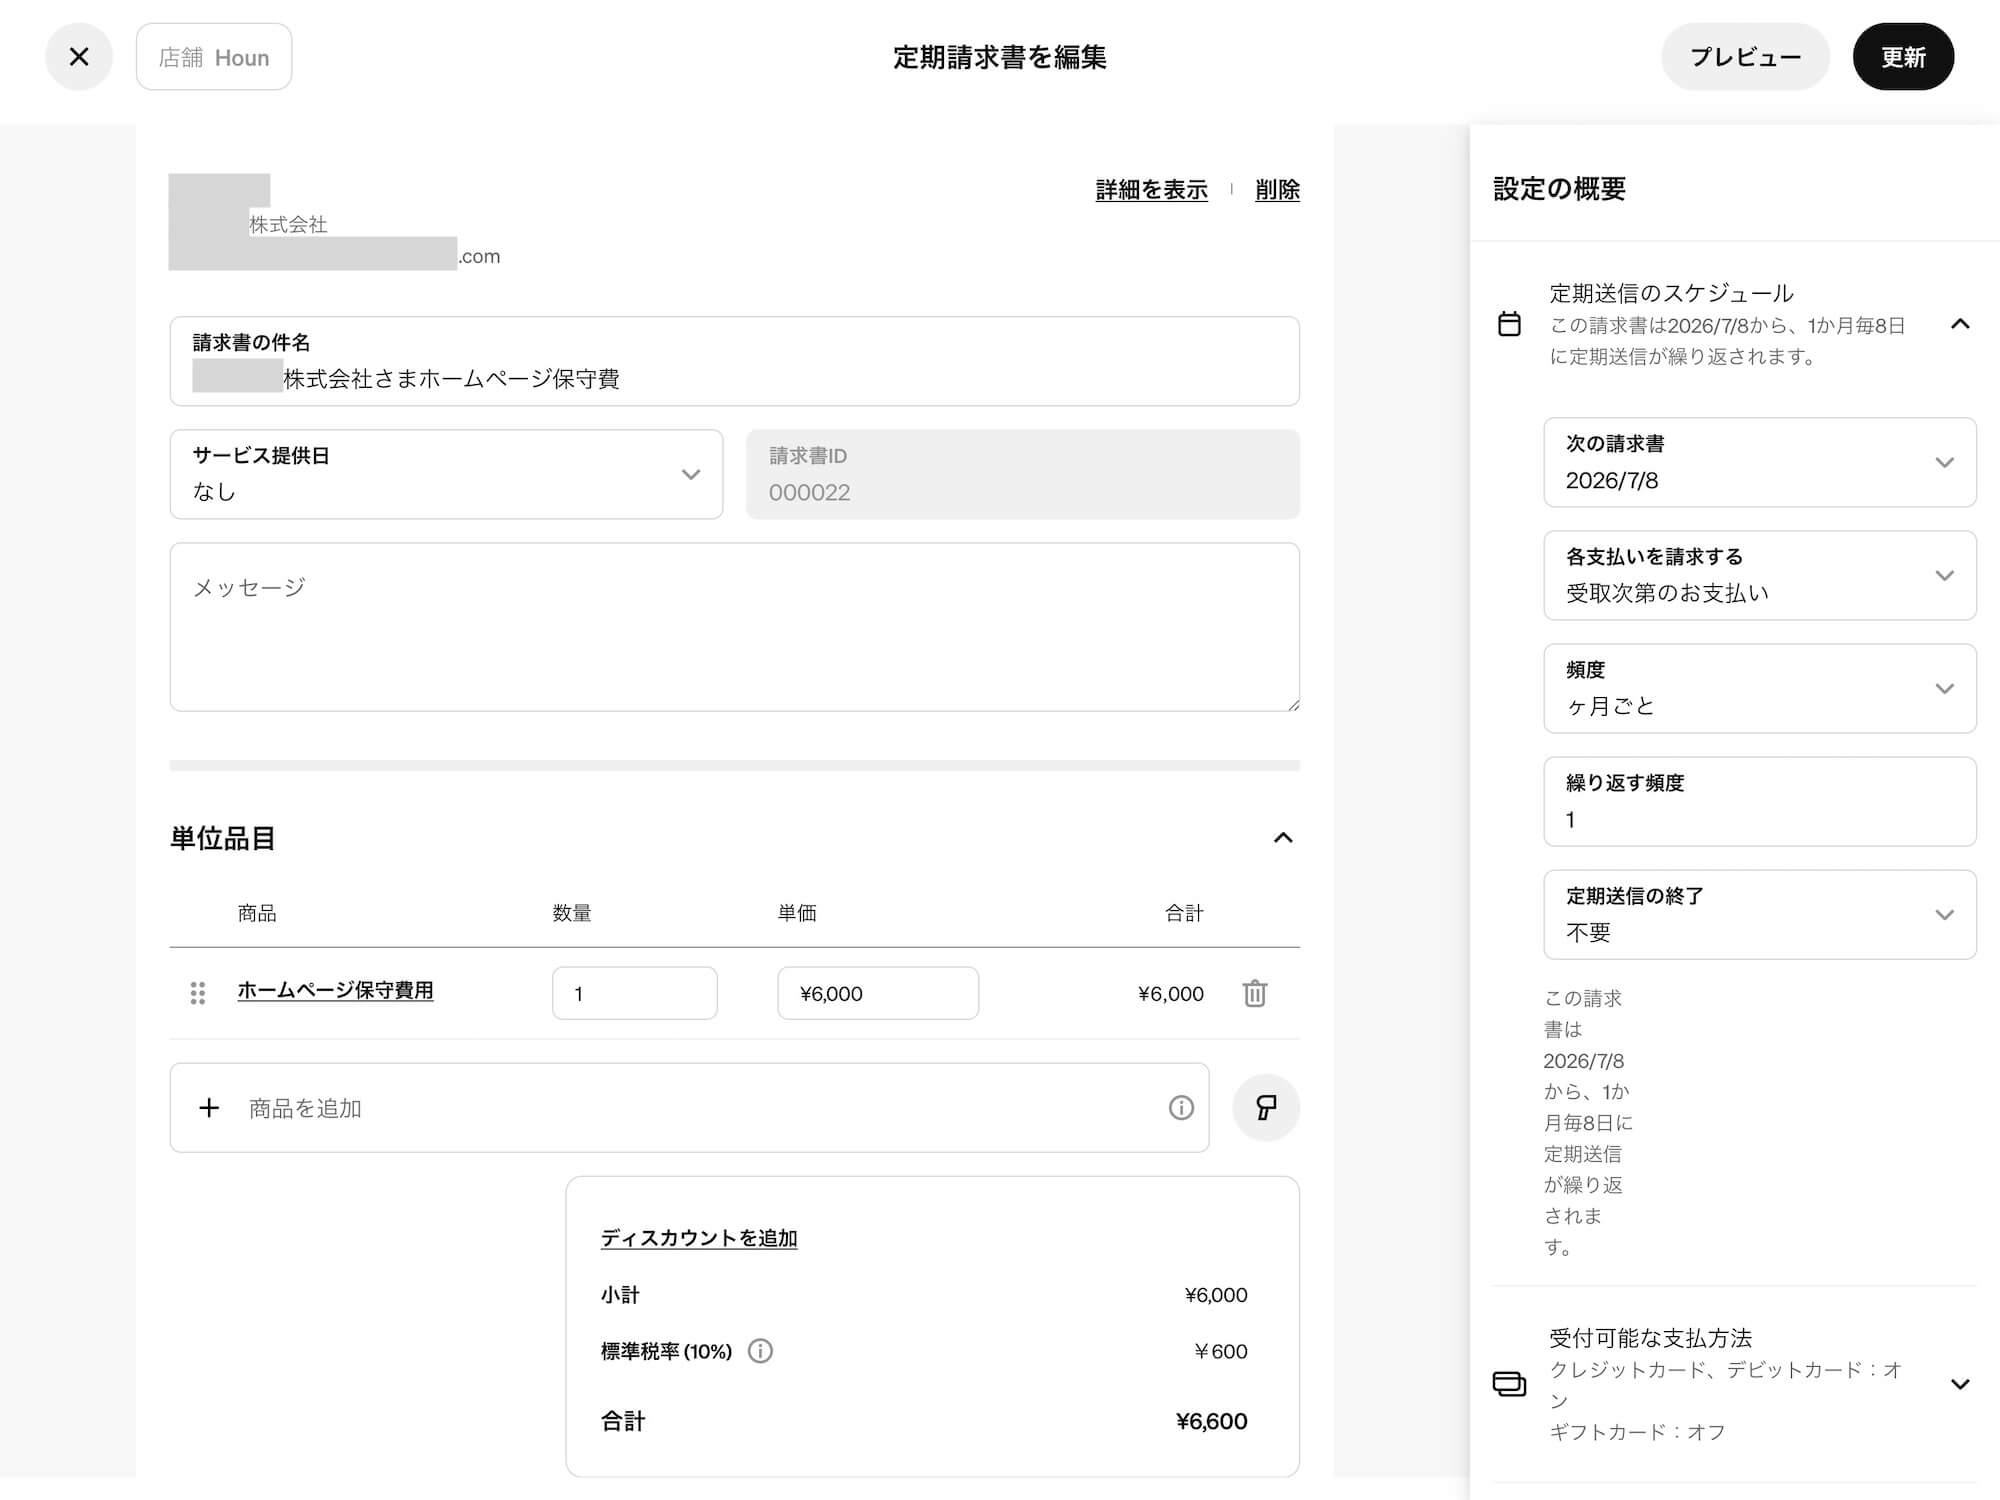Click the calendar icon for 定期送信のスケジュール
The width and height of the screenshot is (2000, 1500).
point(1509,324)
